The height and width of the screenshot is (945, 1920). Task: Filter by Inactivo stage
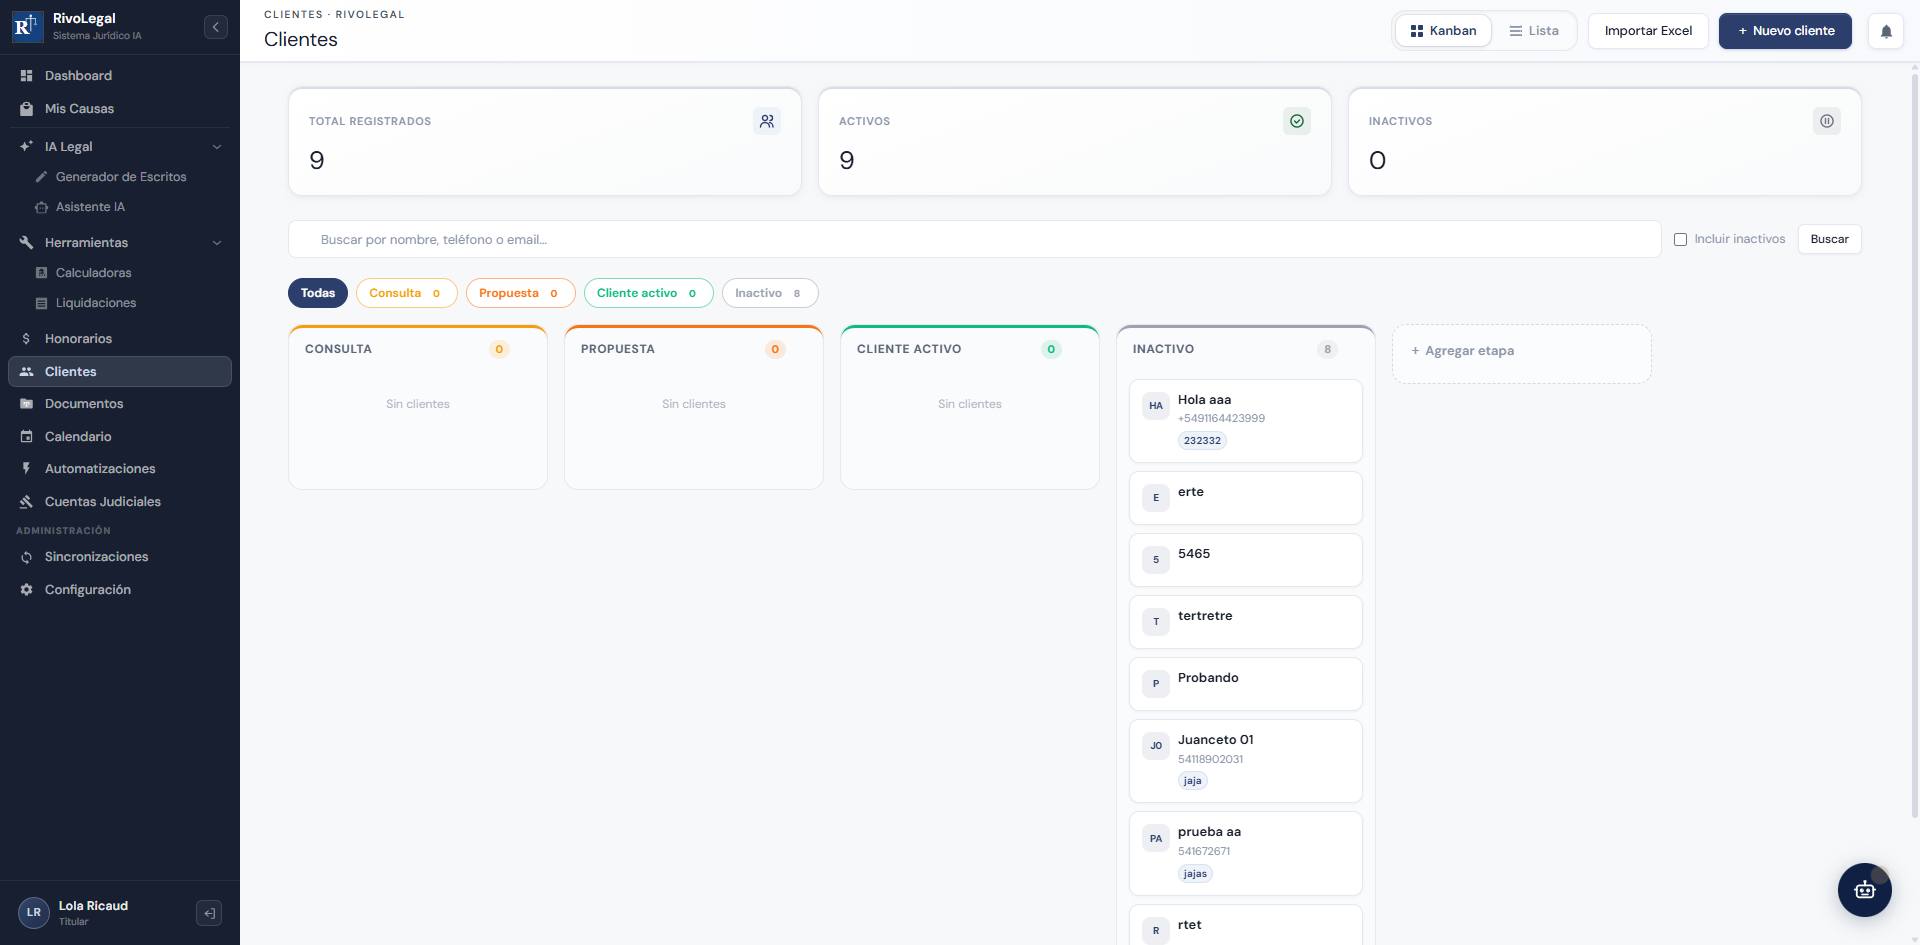[x=770, y=293]
